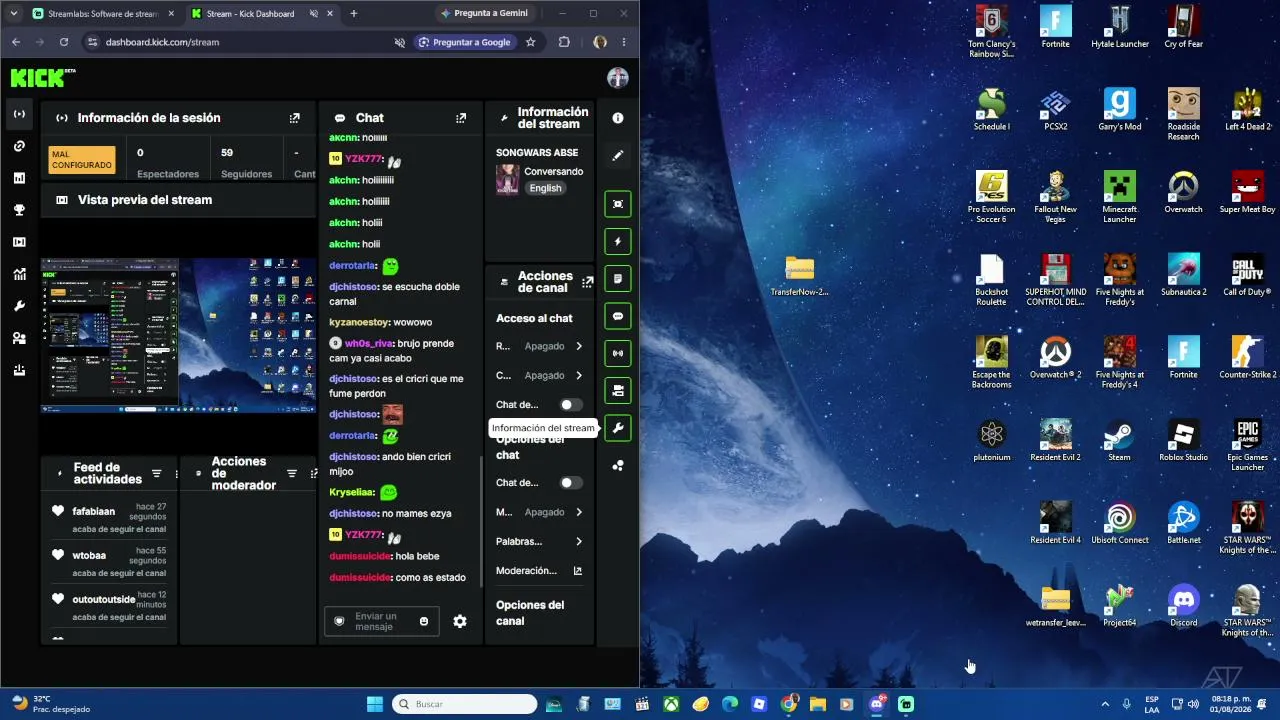Select the Stream - Kick Dashboard tab
Screen dimensions: 1280x720
coord(260,14)
